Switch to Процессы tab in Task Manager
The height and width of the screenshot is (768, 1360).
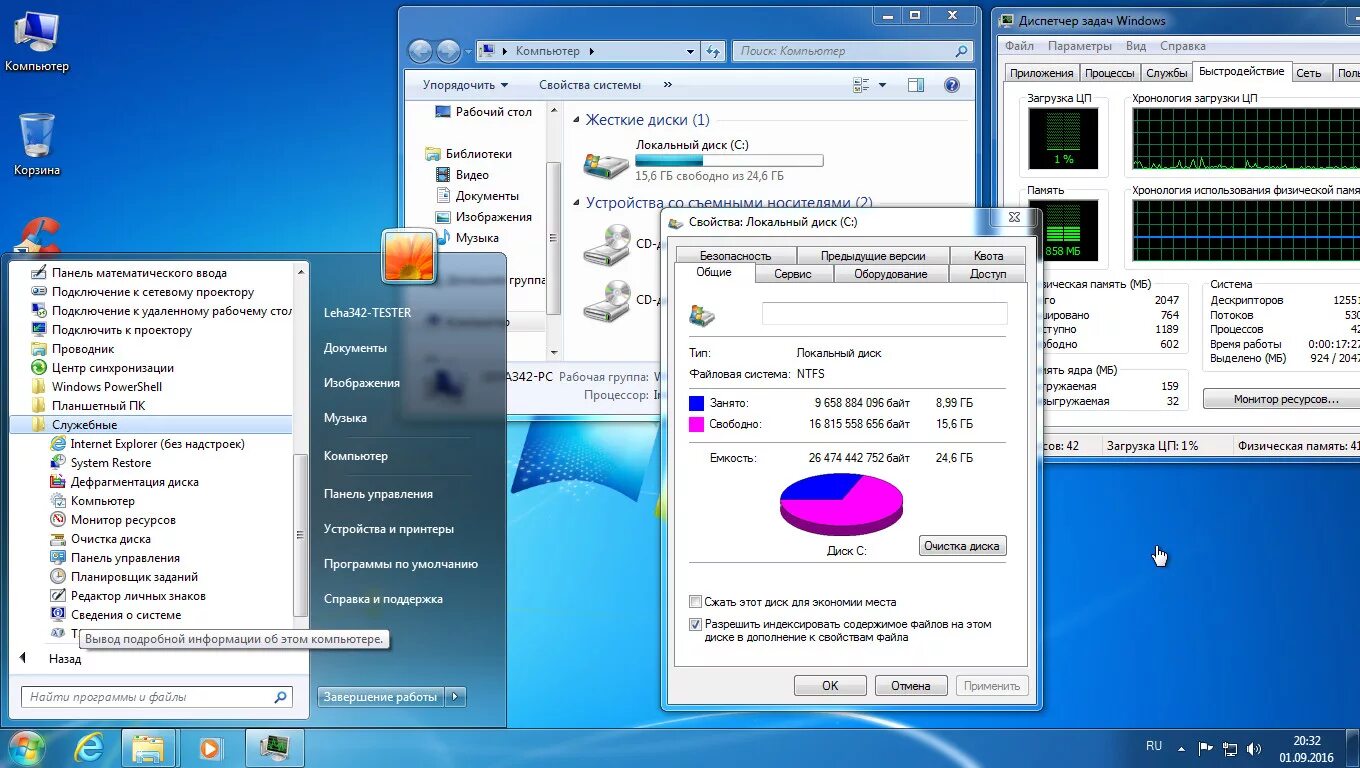click(x=1110, y=73)
